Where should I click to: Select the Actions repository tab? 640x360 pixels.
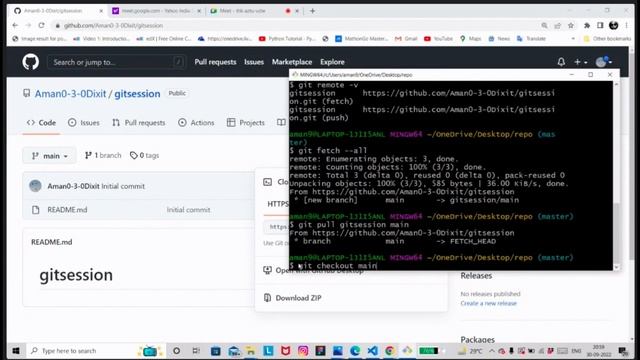pos(196,122)
